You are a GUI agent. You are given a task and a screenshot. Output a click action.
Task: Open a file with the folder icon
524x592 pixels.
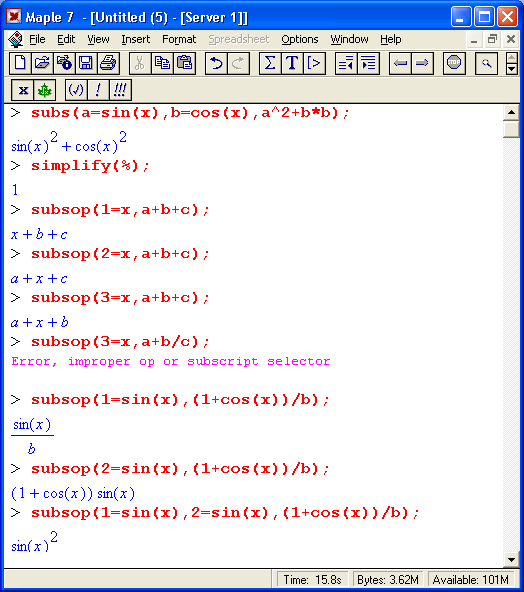click(42, 63)
